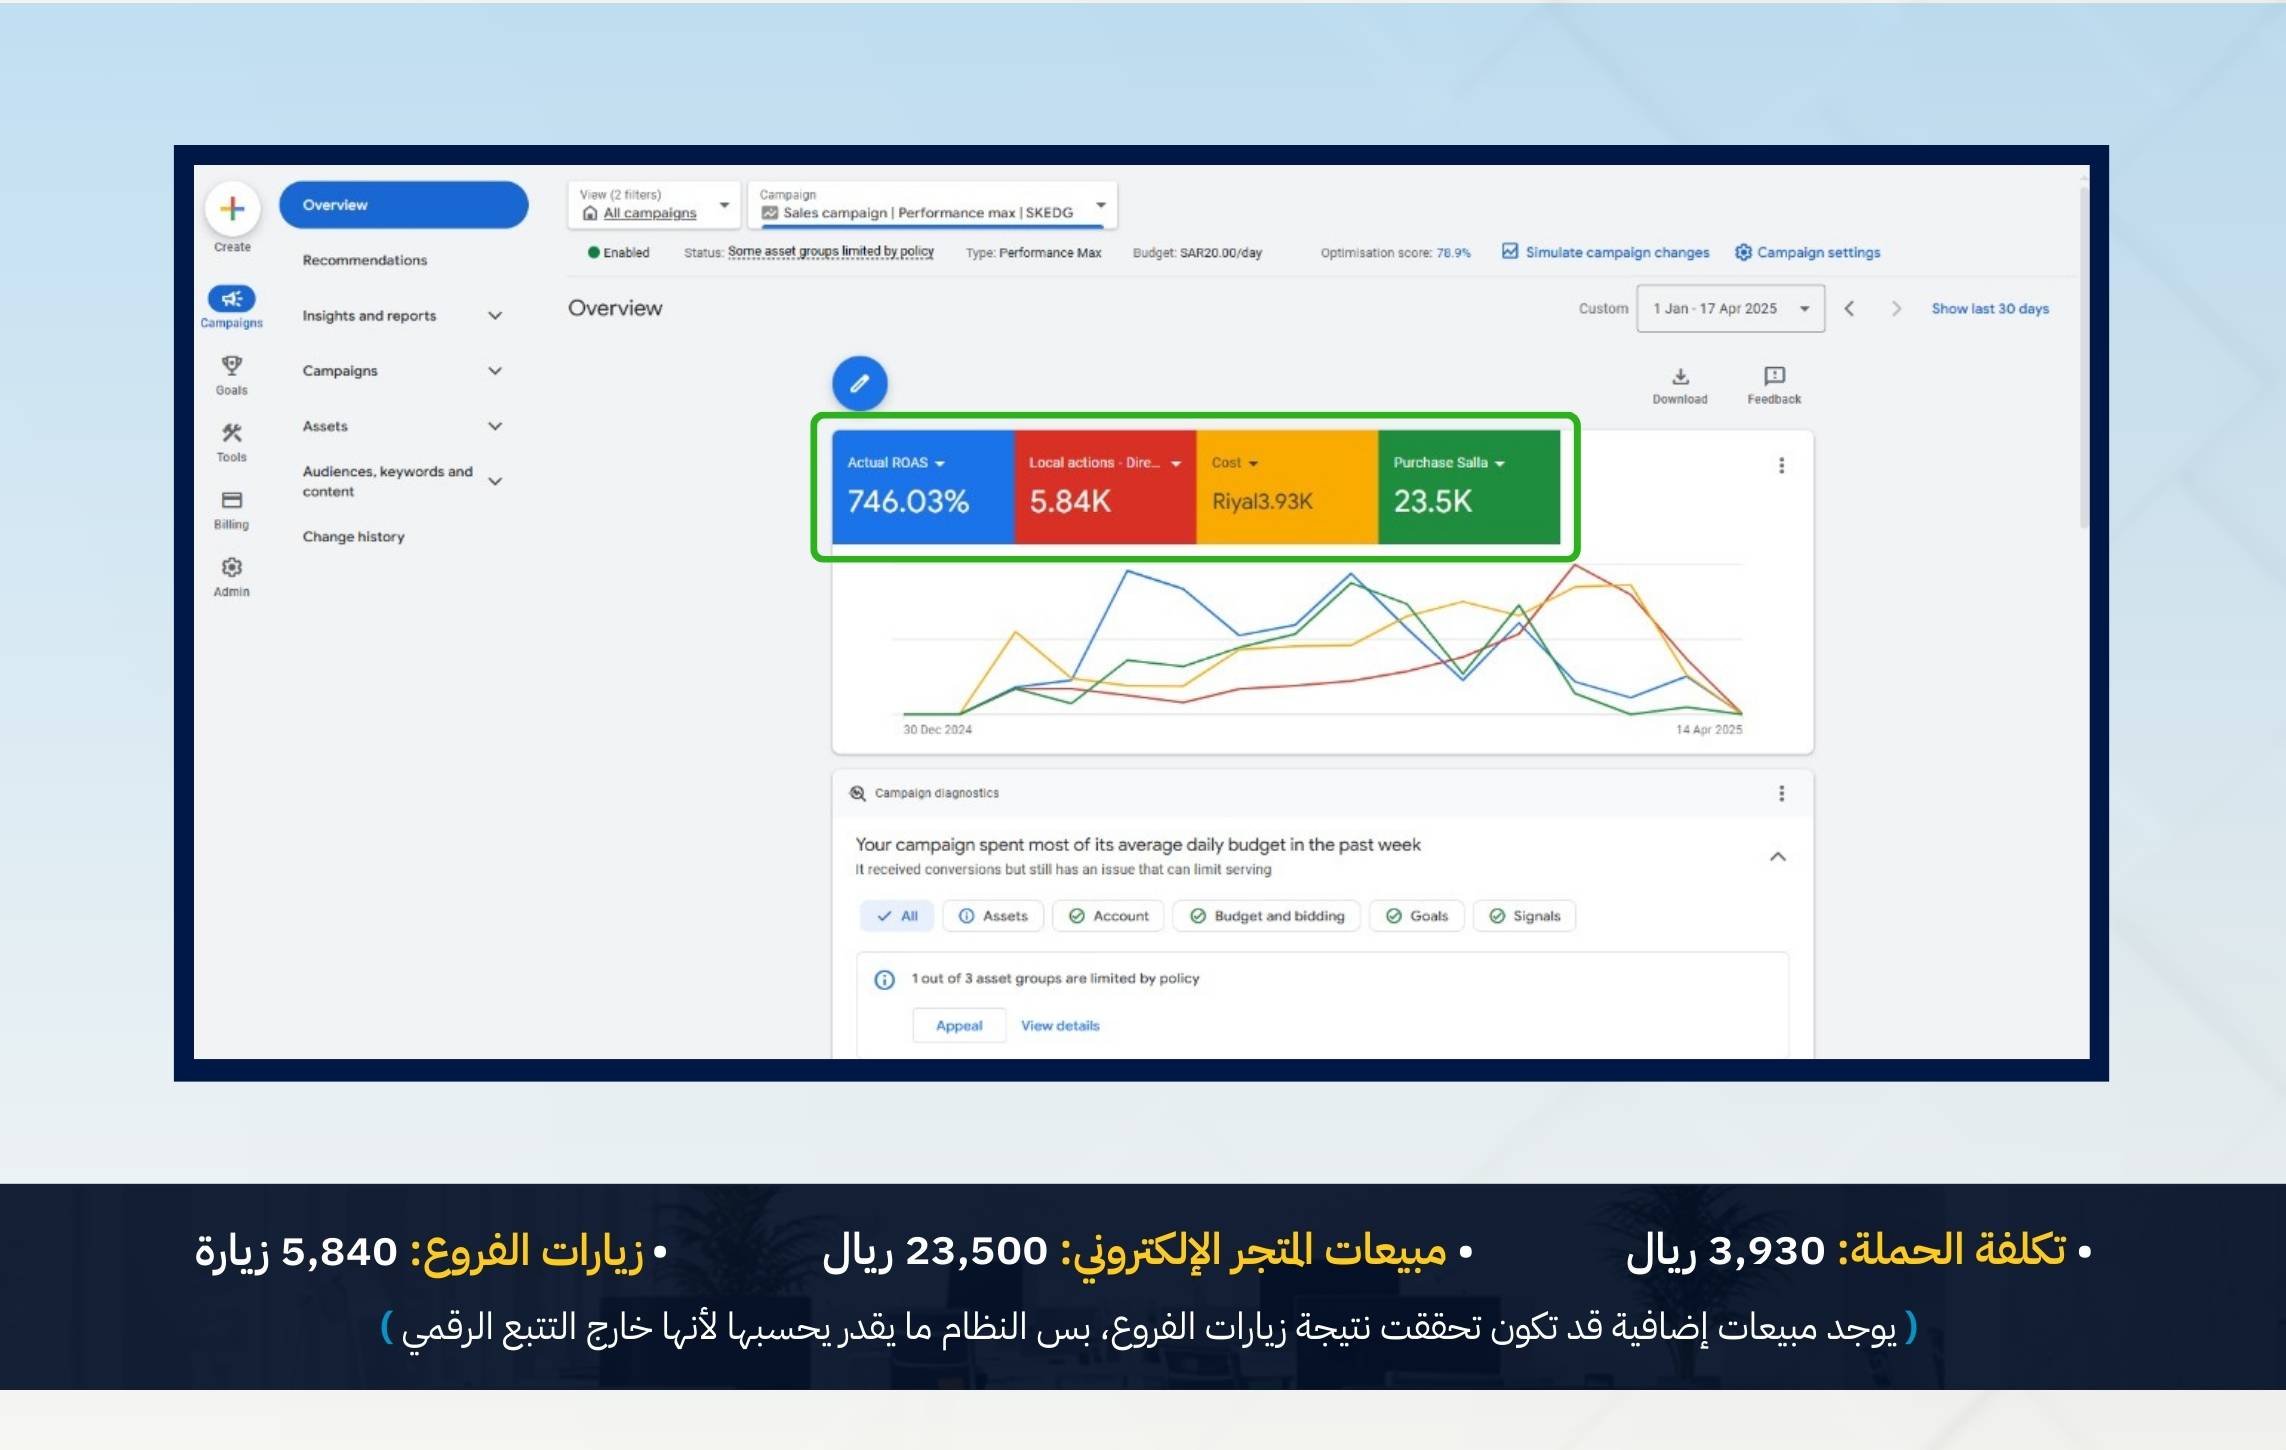Image resolution: width=2286 pixels, height=1450 pixels.
Task: Open Recommendations in the side menu
Action: coord(365,260)
